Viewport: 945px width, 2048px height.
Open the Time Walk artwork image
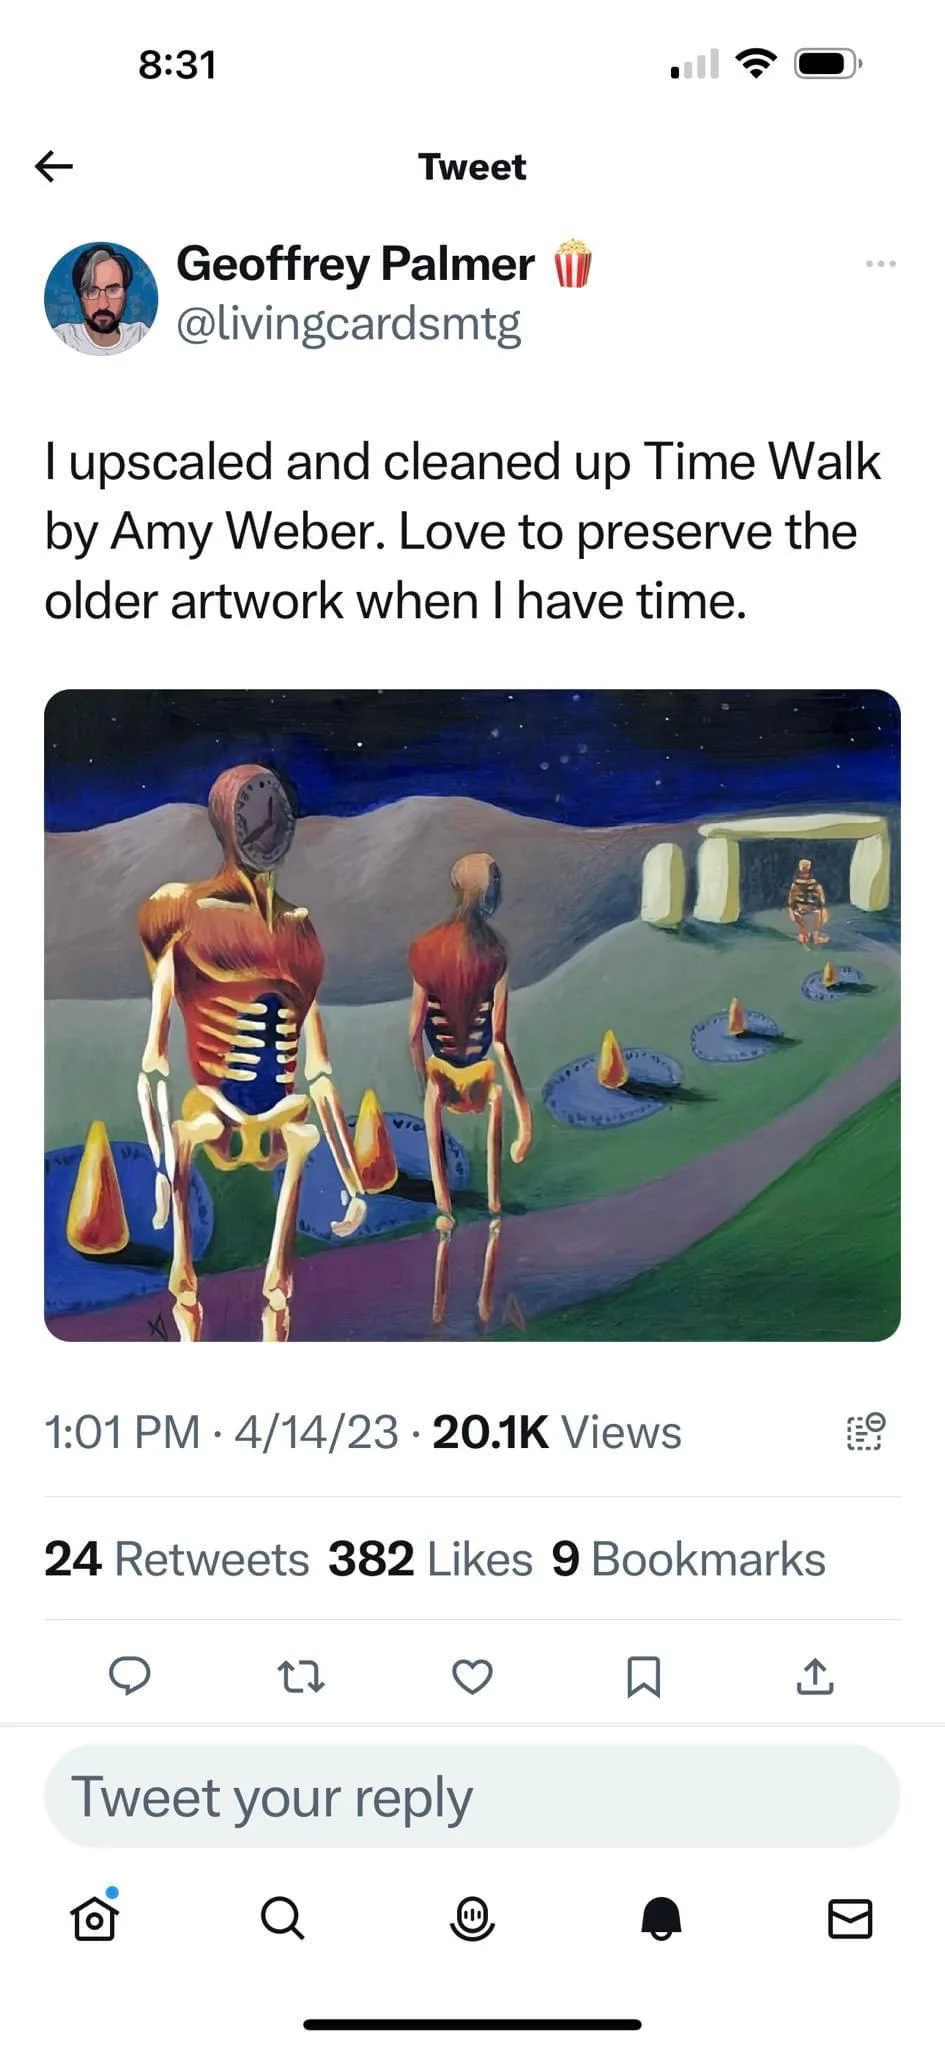[x=472, y=1015]
